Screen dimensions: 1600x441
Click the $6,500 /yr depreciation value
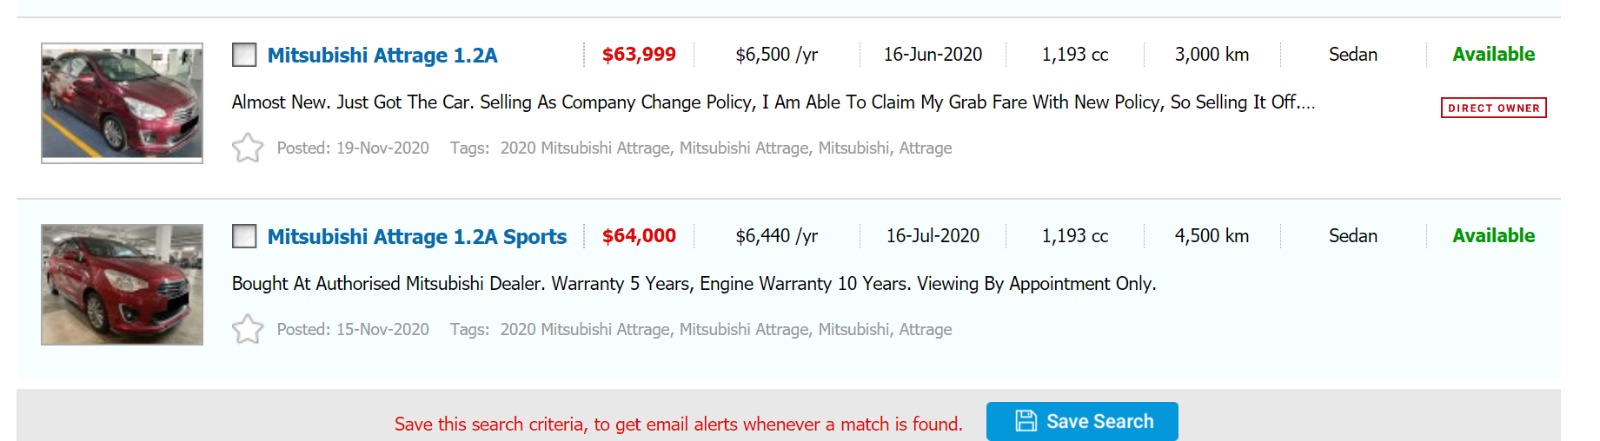(776, 55)
